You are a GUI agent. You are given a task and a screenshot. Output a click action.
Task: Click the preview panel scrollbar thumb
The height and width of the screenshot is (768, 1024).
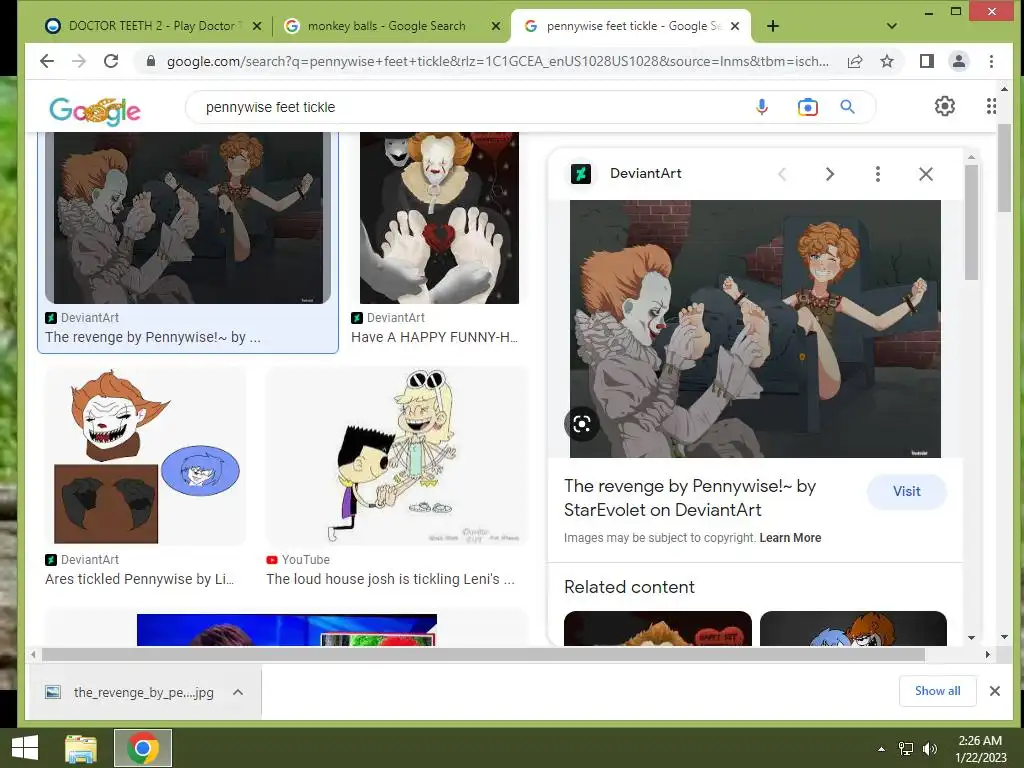click(971, 222)
